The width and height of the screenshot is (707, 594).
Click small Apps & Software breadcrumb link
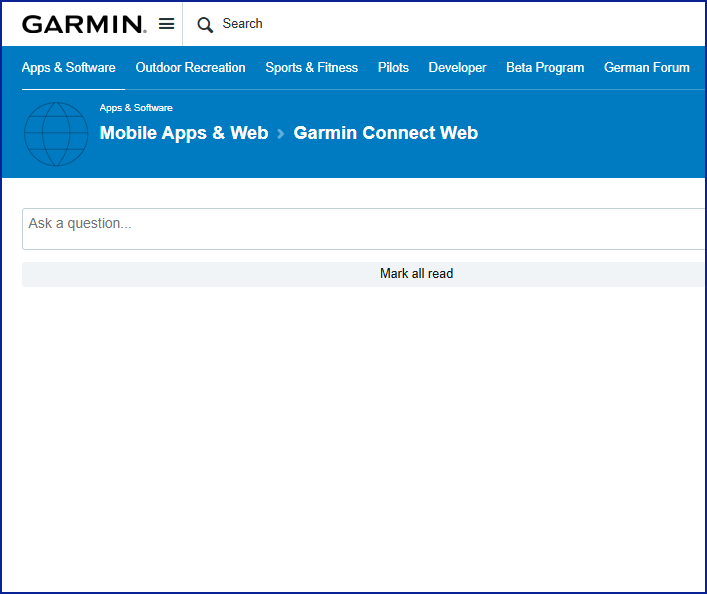point(136,108)
